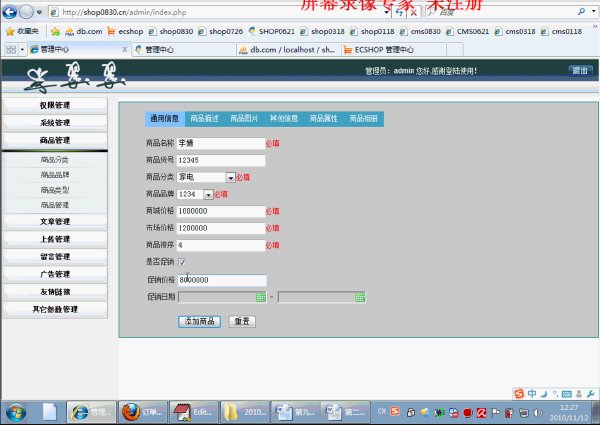This screenshot has width=600, height=425.
Task: Toggle the 中 language mode on the input bar
Action: coord(532,394)
